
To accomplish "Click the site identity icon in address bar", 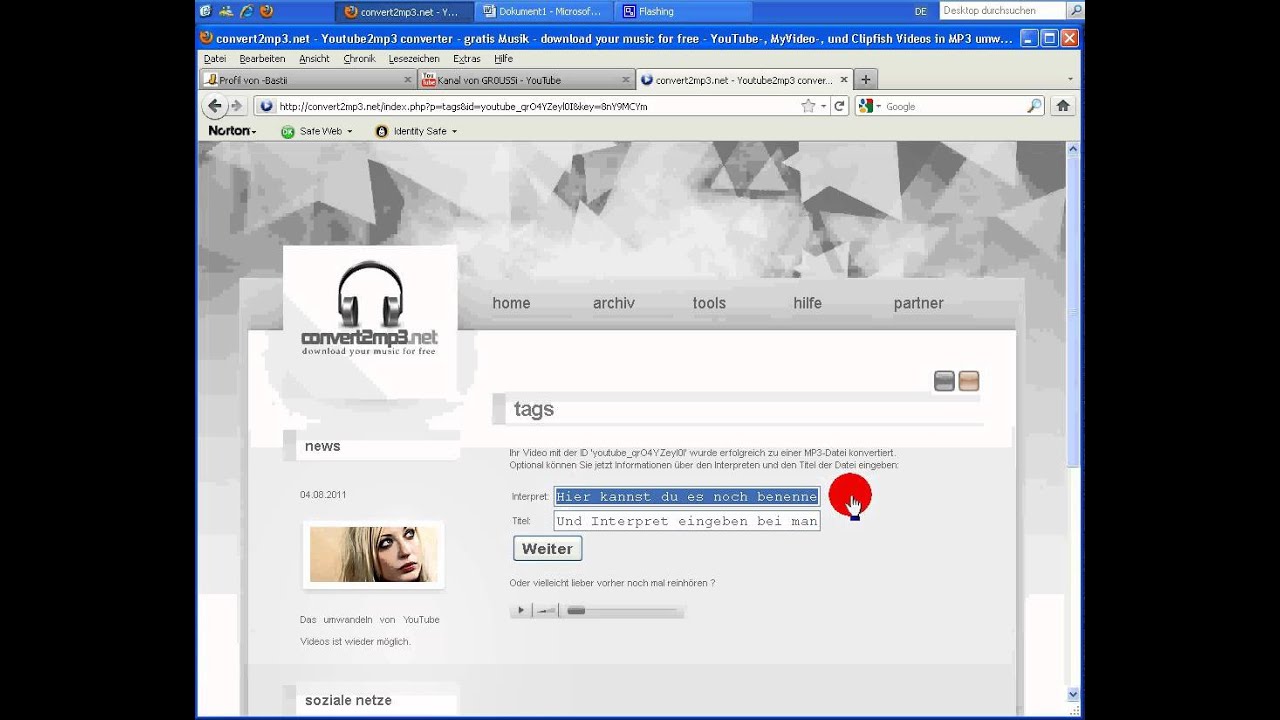I will (267, 106).
